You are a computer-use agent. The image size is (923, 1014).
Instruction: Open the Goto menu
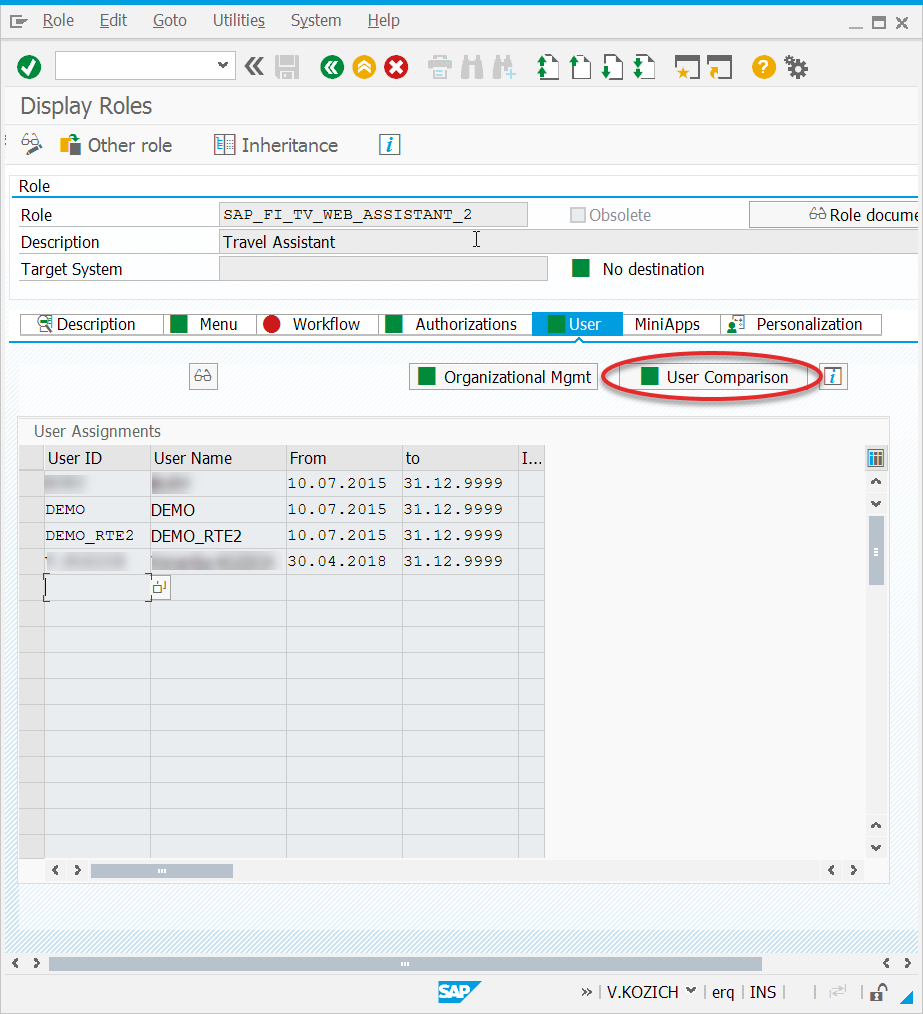pos(169,21)
